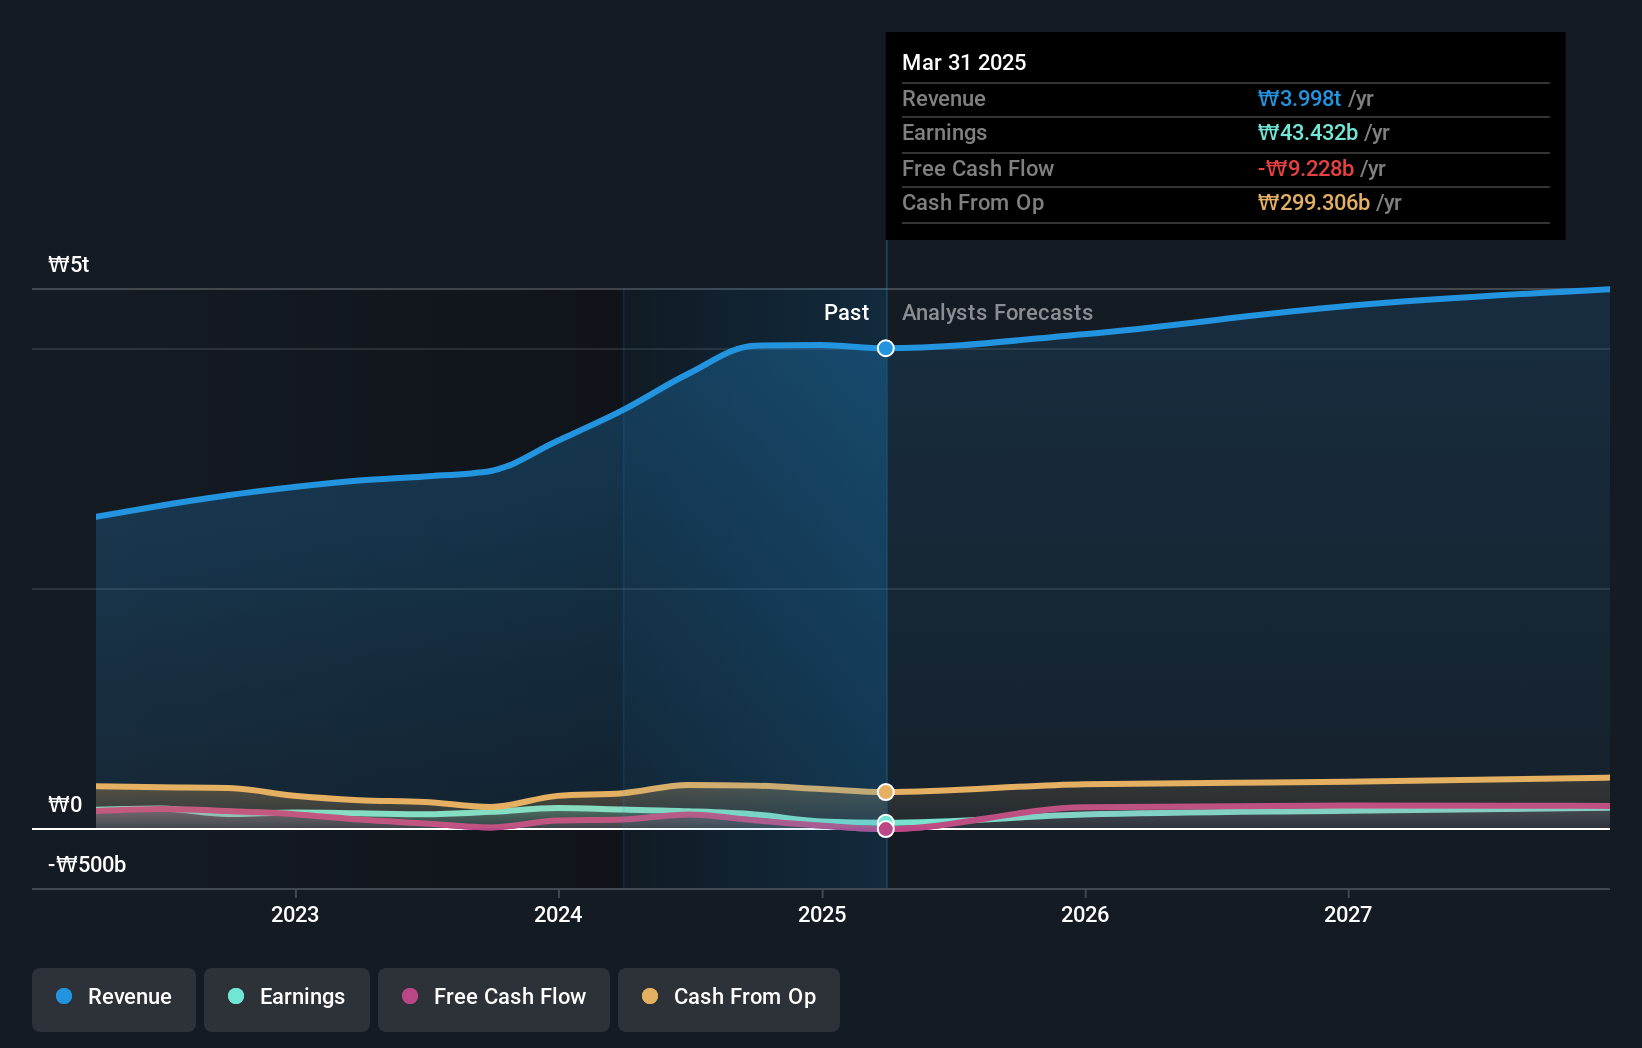Click the 'Analysts Forecasts' label
Viewport: 1642px width, 1048px height.
coord(997,313)
